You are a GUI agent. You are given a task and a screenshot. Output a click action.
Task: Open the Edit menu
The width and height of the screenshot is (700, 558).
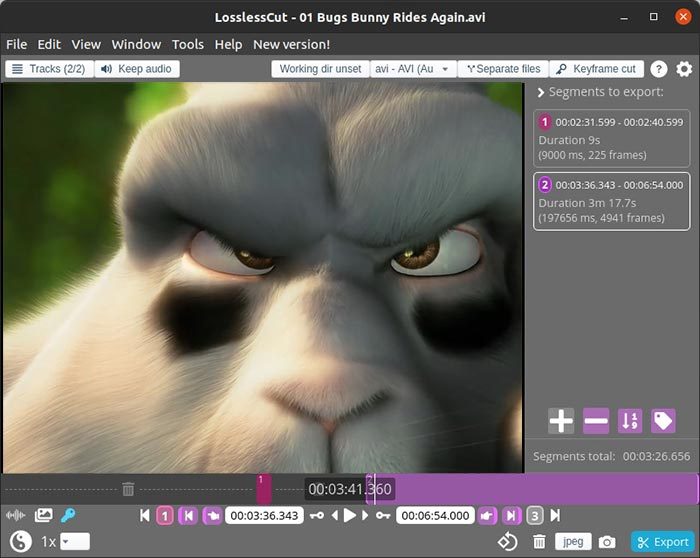click(x=49, y=44)
